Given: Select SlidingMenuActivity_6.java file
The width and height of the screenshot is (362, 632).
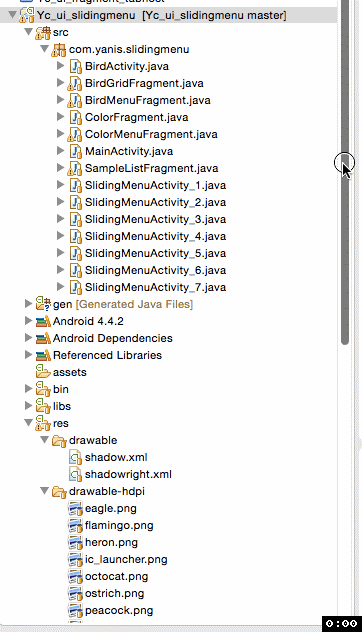Looking at the screenshot, I should 155,270.
